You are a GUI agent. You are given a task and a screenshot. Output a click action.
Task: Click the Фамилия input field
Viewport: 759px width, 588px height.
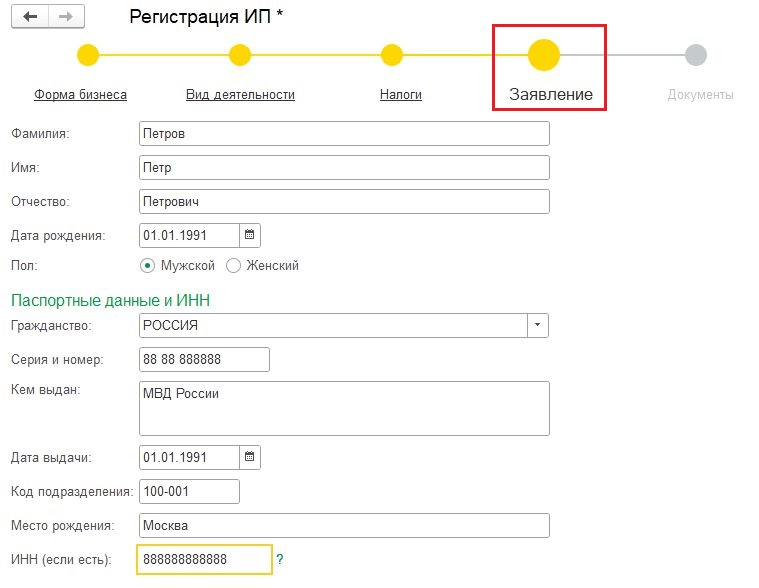click(x=345, y=133)
